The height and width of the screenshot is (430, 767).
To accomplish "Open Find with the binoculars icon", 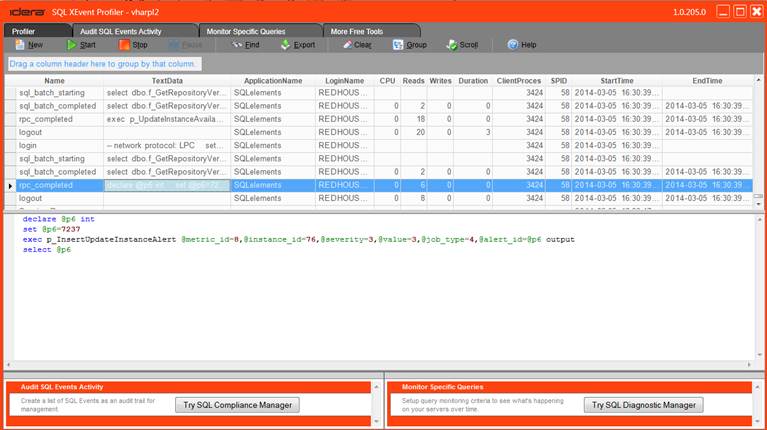I will pyautogui.click(x=237, y=45).
